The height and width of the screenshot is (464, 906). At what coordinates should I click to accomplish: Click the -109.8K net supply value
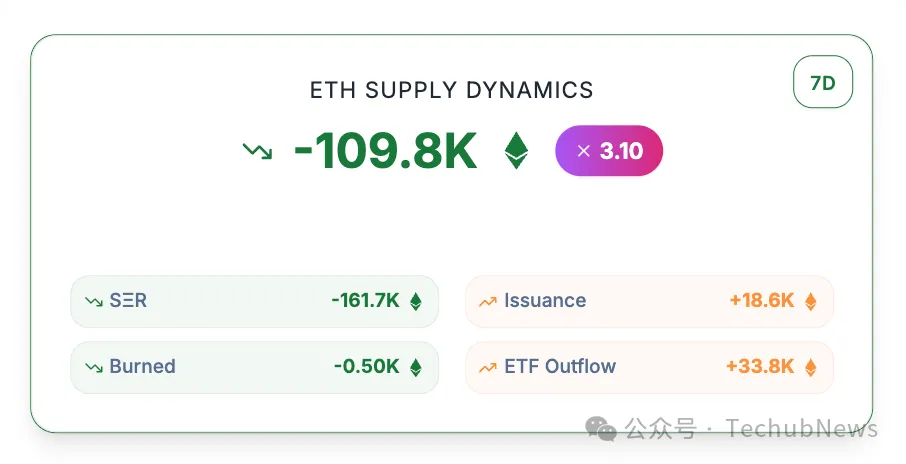coord(385,152)
